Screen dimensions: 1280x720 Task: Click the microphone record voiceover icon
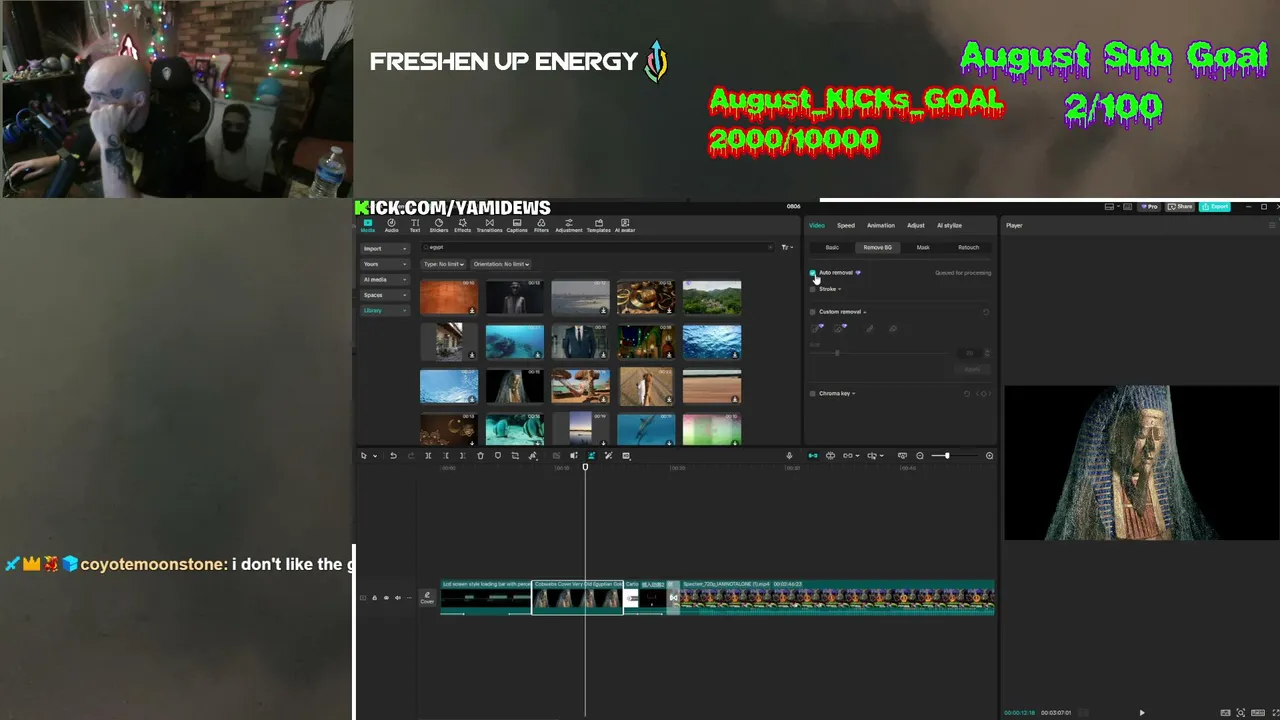click(789, 456)
